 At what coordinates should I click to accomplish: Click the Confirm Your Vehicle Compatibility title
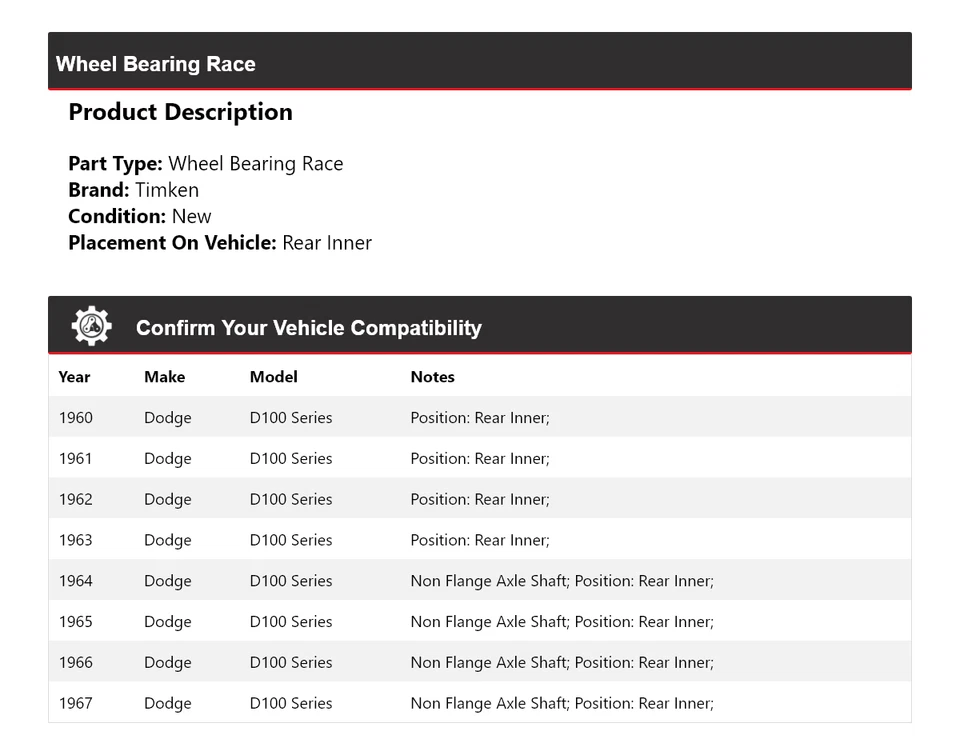[x=308, y=328]
